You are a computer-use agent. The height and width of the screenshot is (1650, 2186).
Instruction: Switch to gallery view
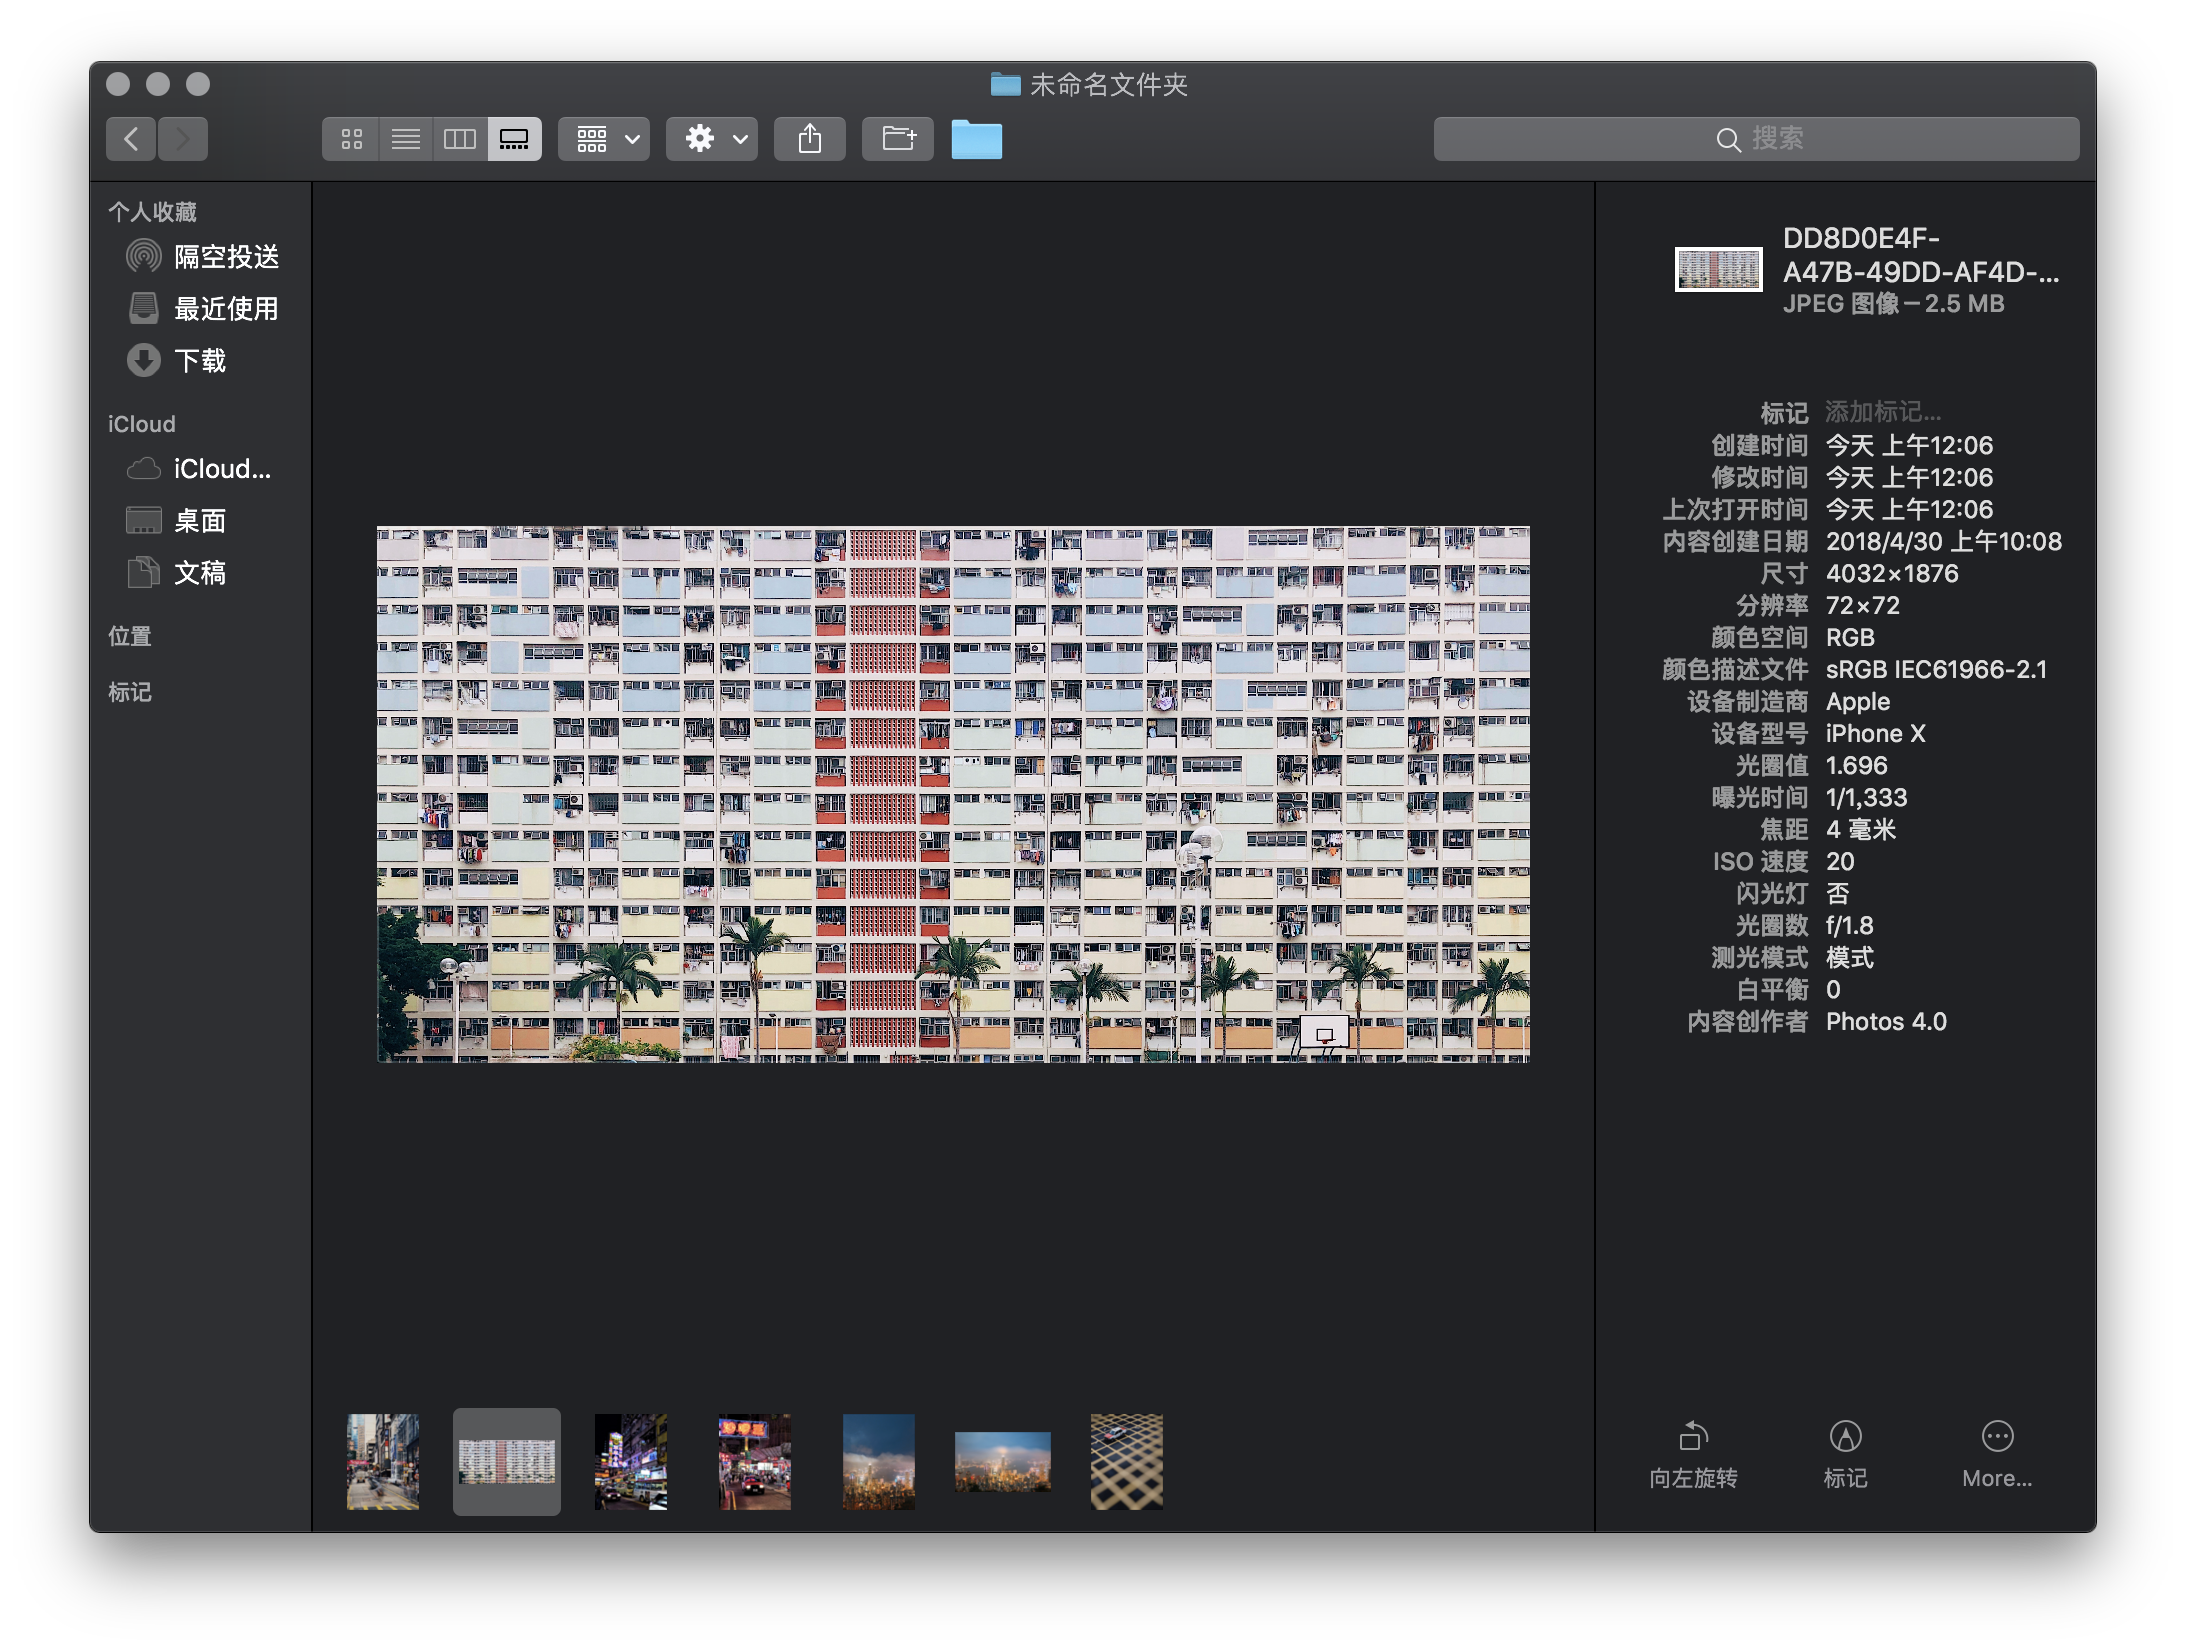tap(514, 139)
